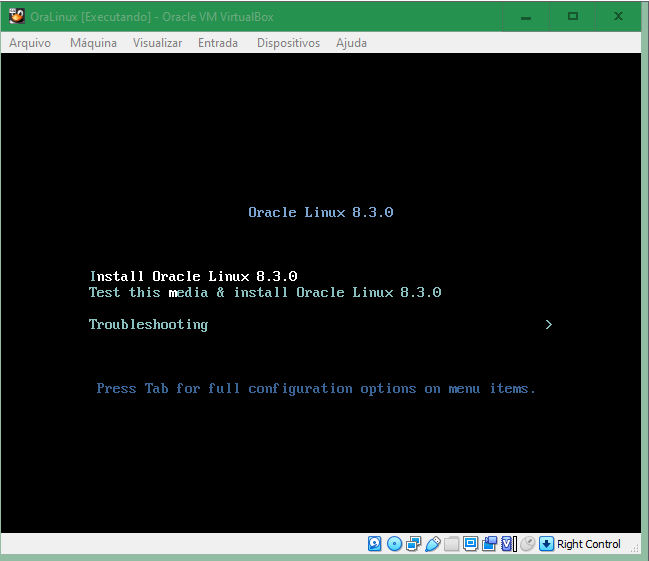This screenshot has width=649, height=561.
Task: Maximize the OraLinux VirtualBox window
Action: point(573,17)
